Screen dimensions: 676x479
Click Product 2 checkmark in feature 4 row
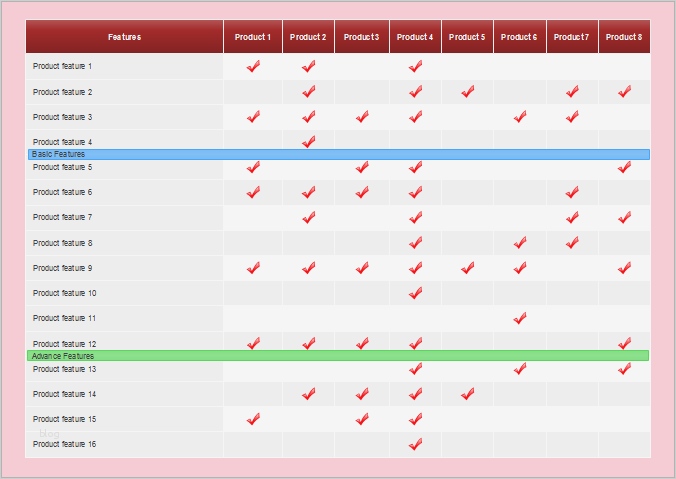[x=308, y=141]
